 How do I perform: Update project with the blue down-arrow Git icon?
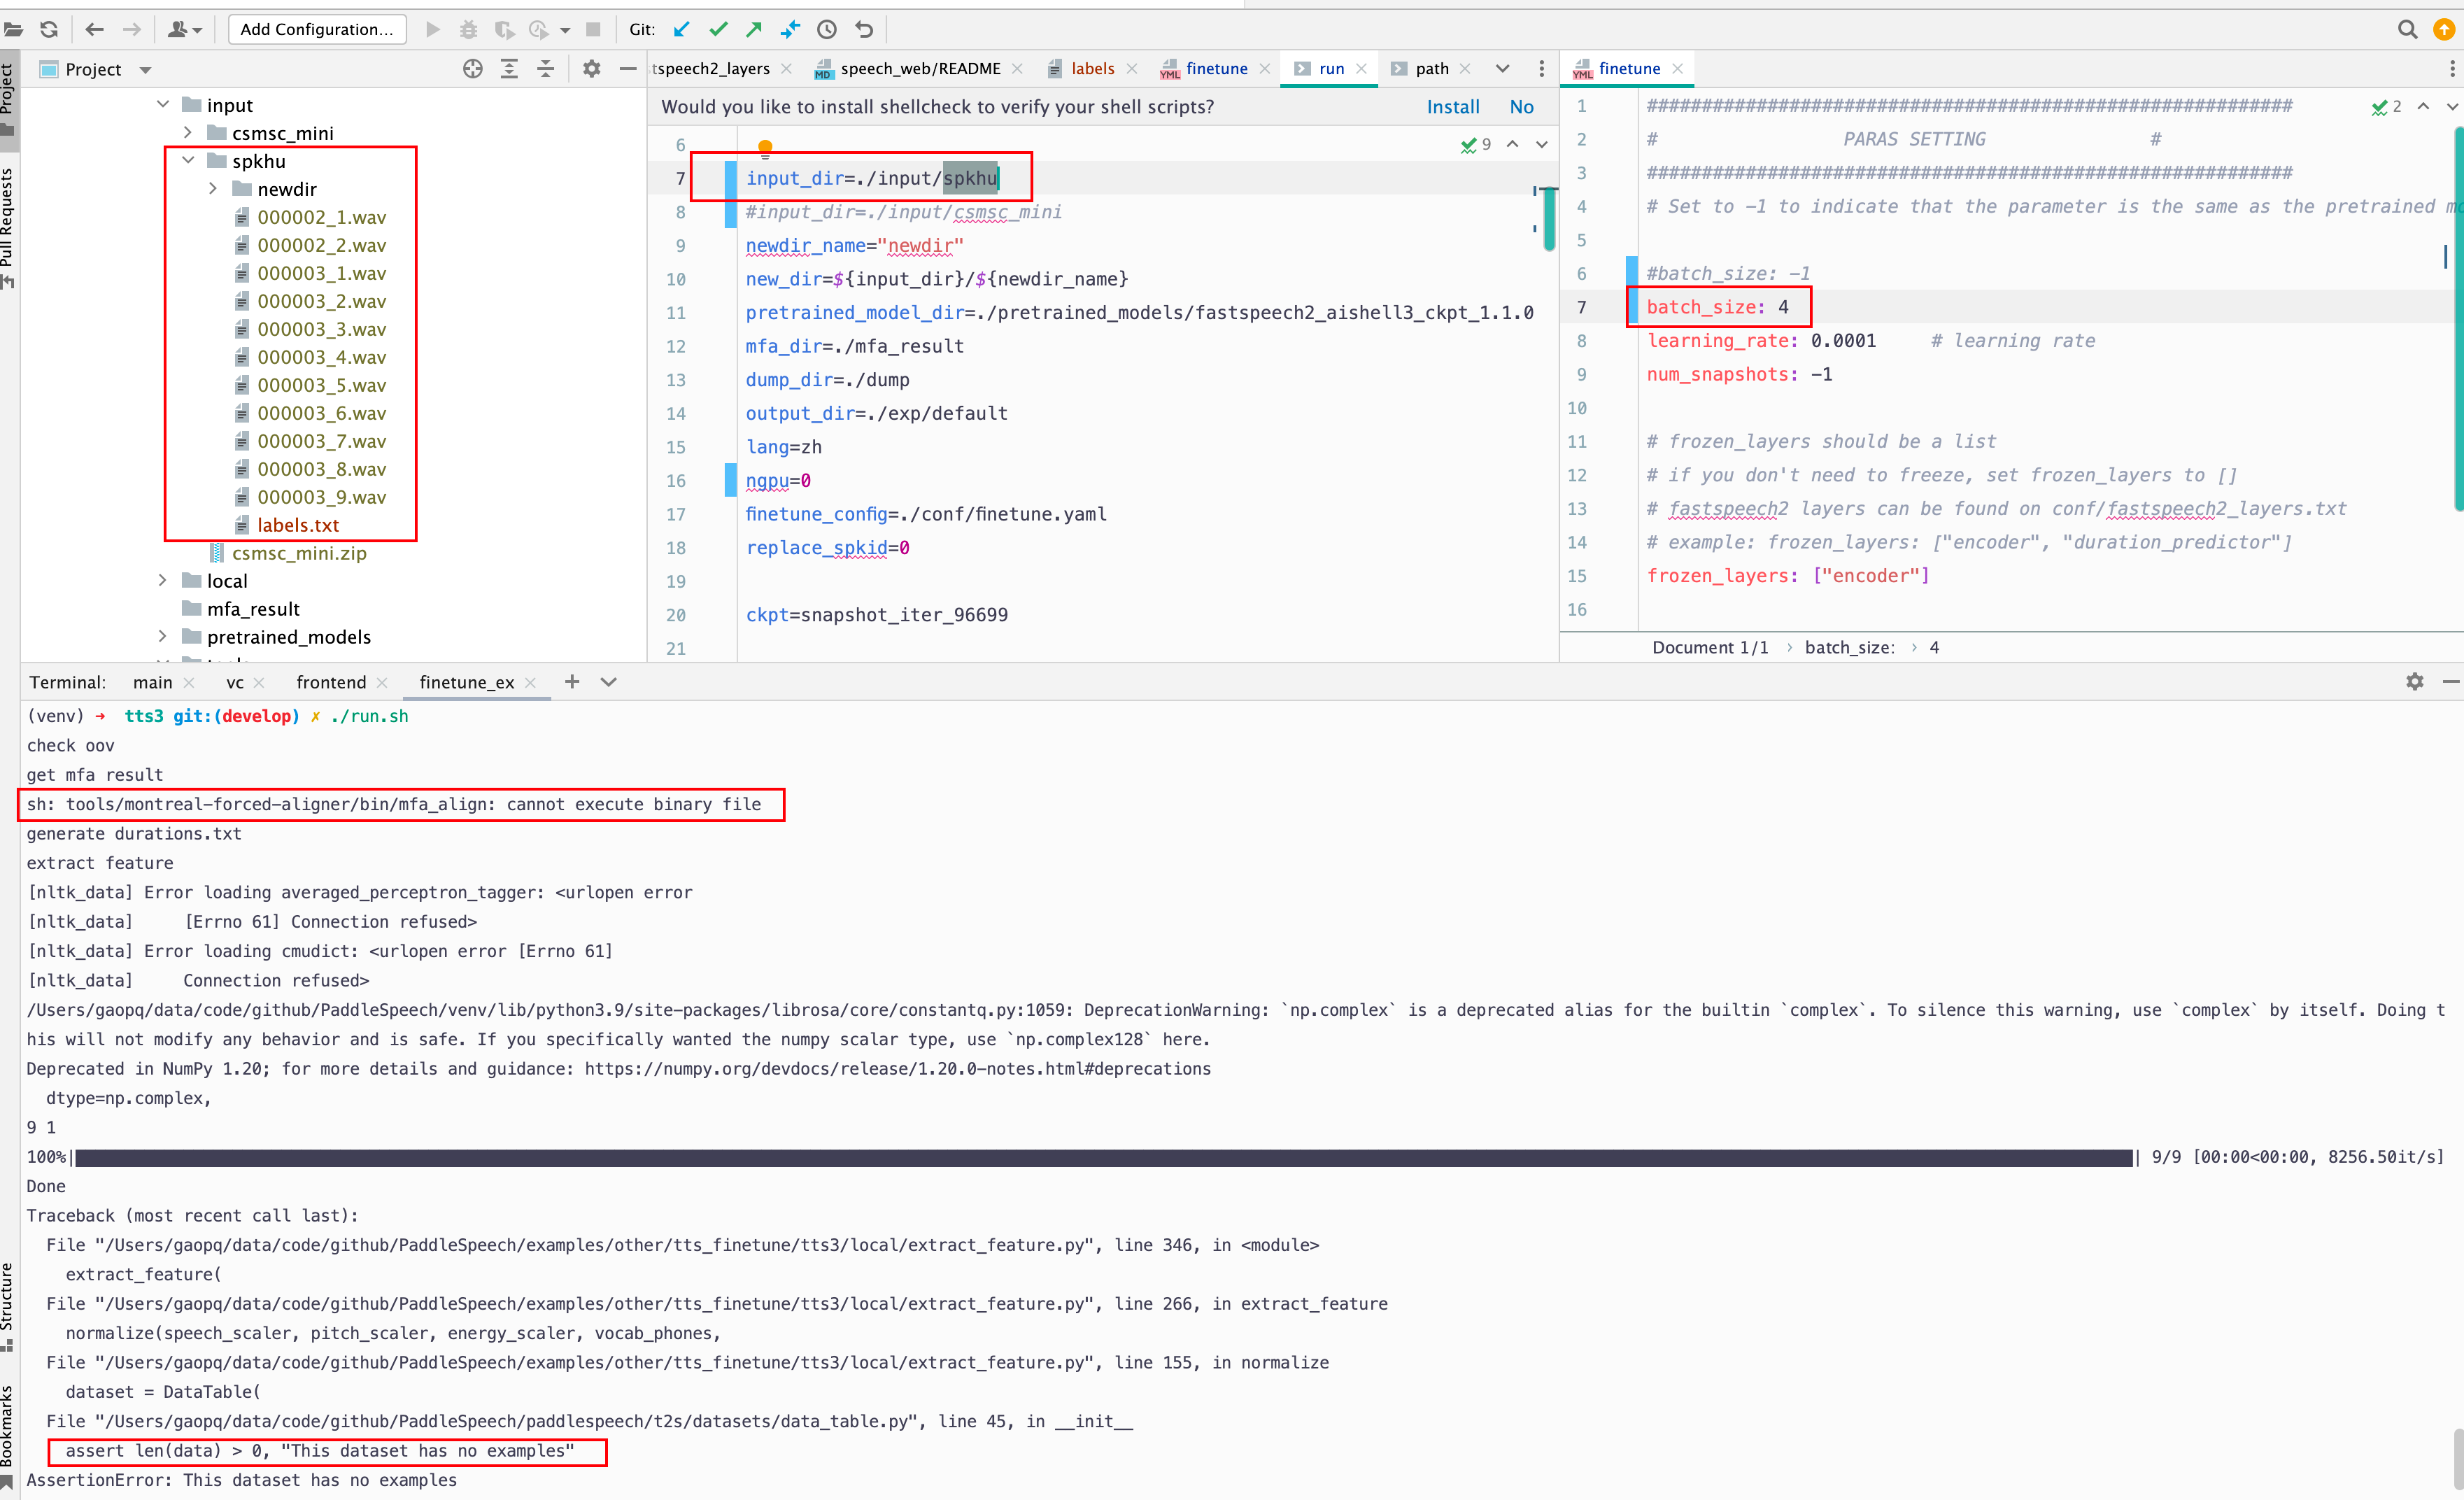(x=681, y=29)
